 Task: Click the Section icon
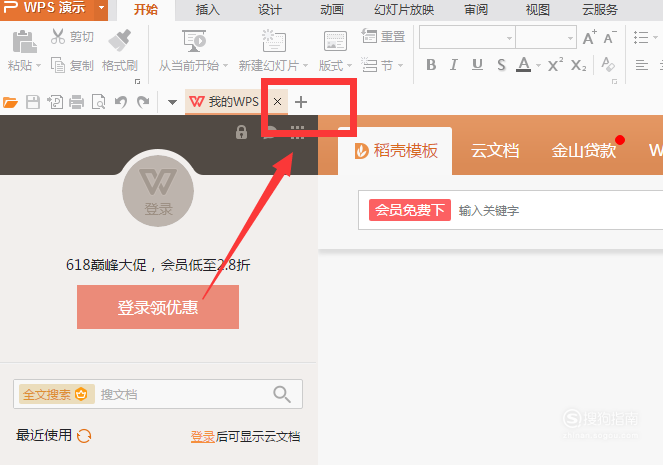point(369,65)
